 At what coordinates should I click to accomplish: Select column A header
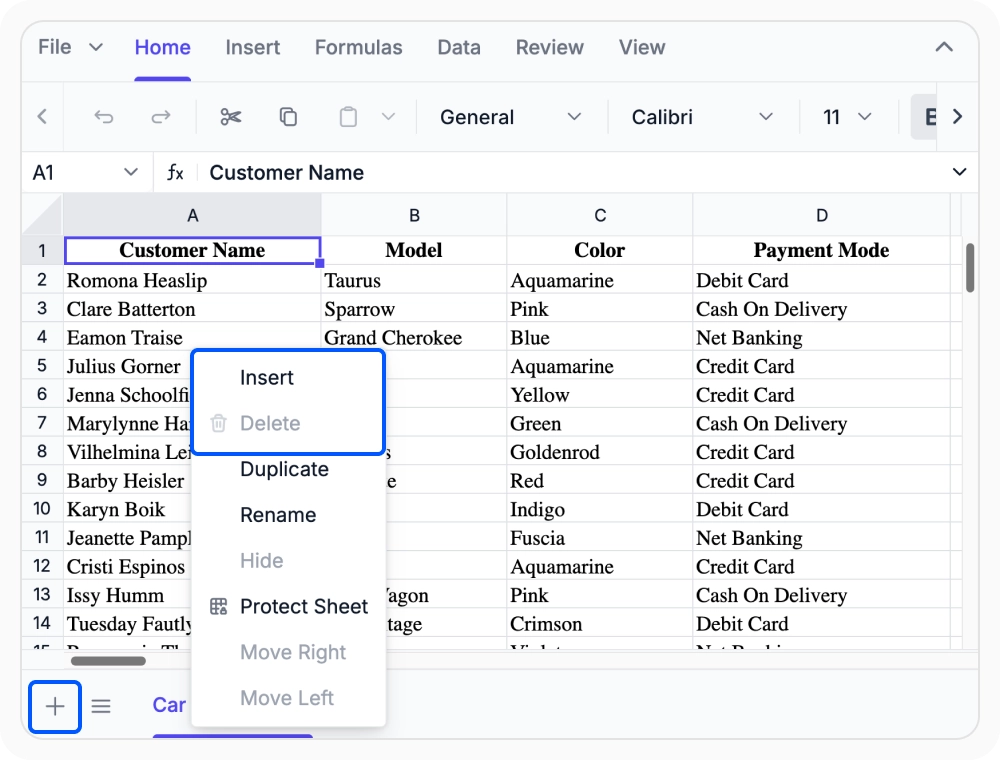pyautogui.click(x=192, y=216)
